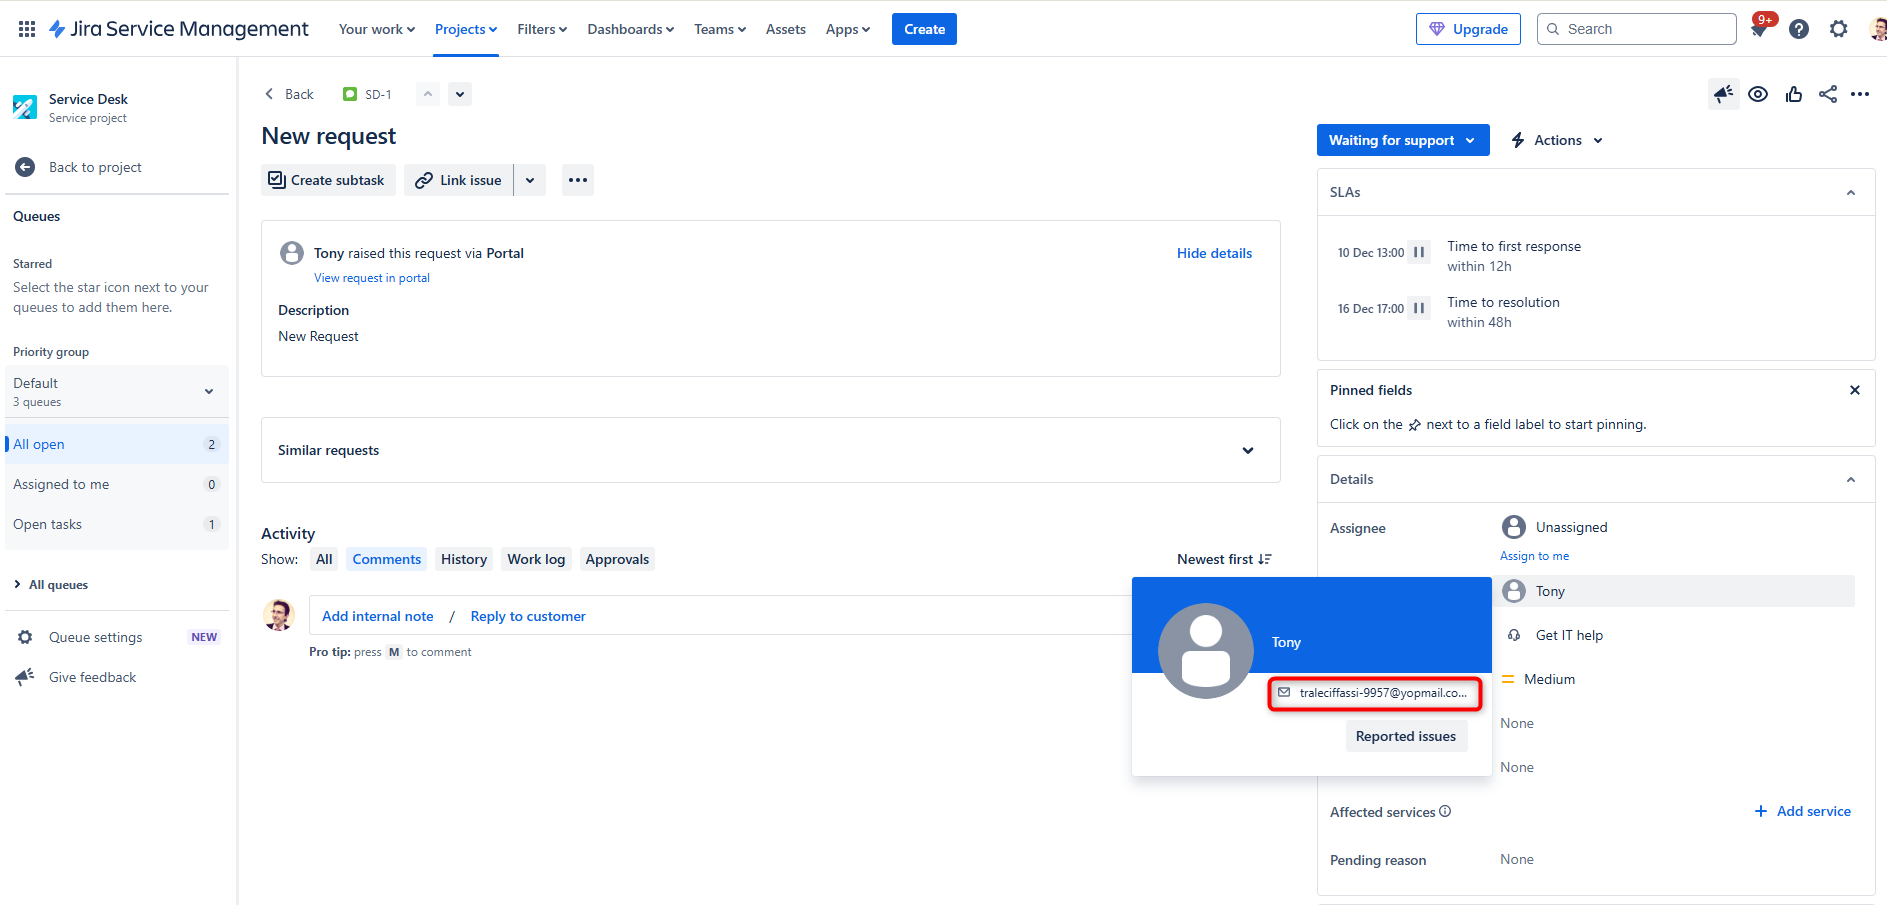1887x905 pixels.
Task: Click Tony's large profile avatar
Action: click(1205, 650)
